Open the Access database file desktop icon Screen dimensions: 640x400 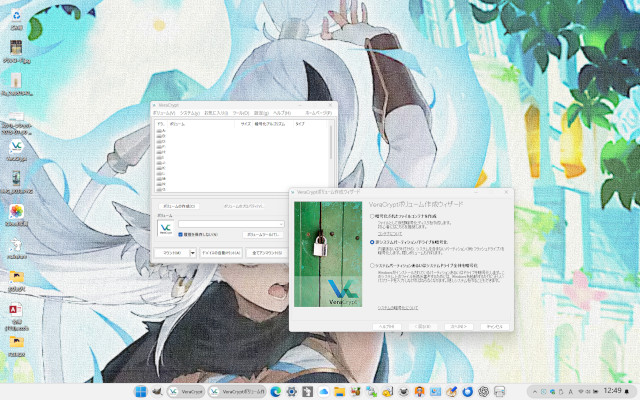point(16,316)
